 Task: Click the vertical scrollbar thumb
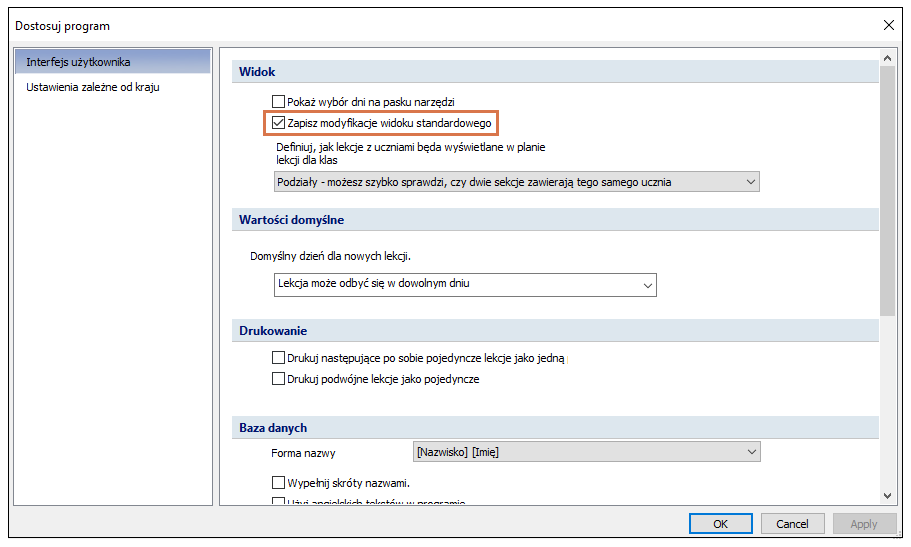(x=887, y=191)
